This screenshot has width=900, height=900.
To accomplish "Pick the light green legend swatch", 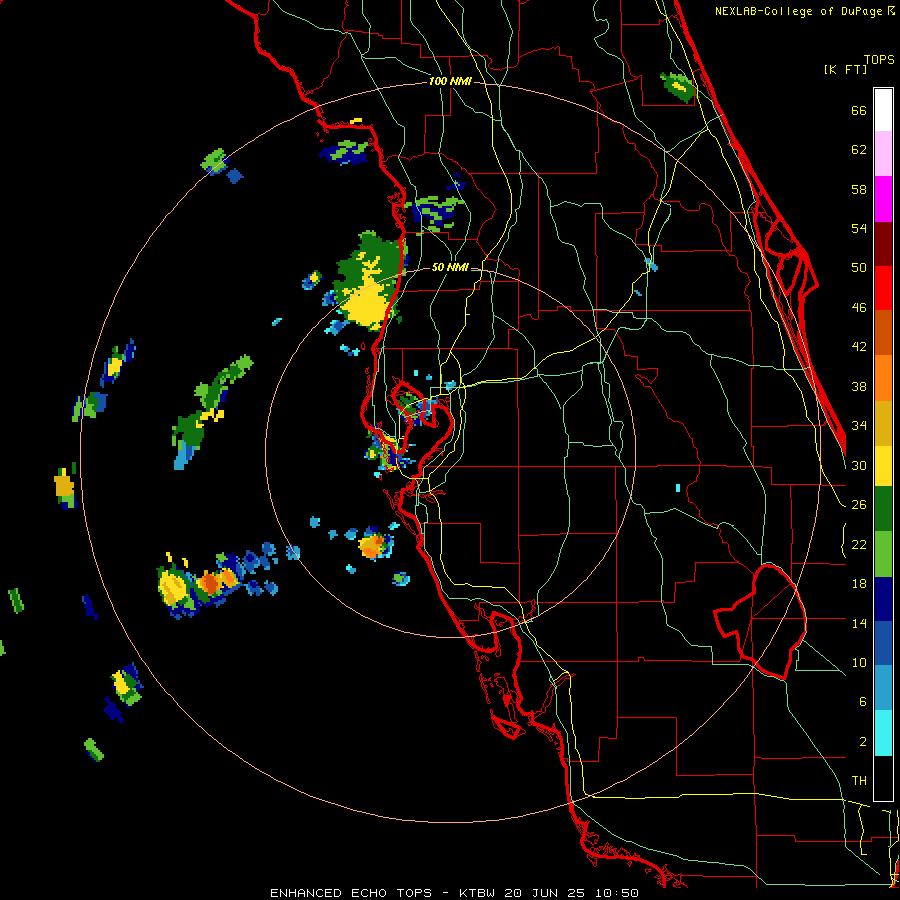I will coord(883,554).
